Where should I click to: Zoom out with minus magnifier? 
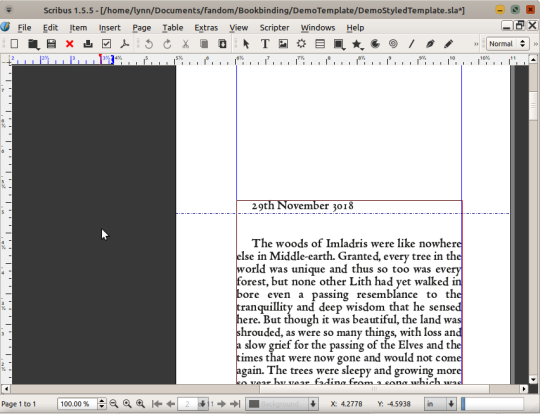click(114, 404)
